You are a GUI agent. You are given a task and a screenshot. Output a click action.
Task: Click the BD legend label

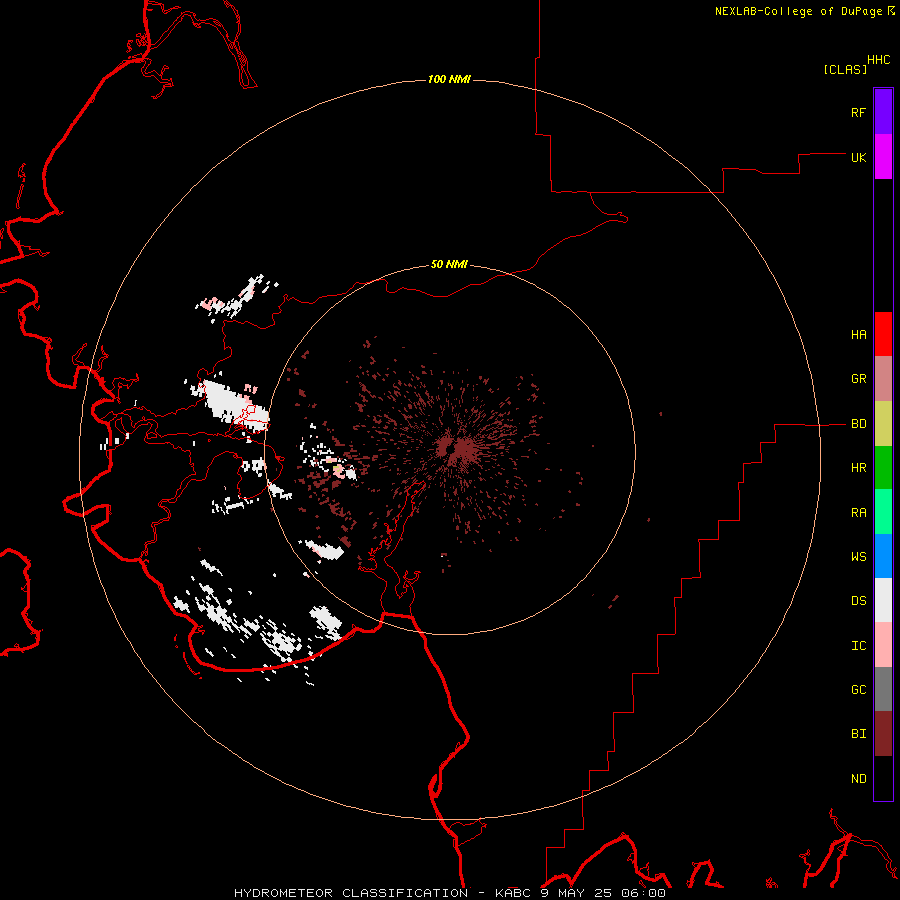click(x=858, y=424)
